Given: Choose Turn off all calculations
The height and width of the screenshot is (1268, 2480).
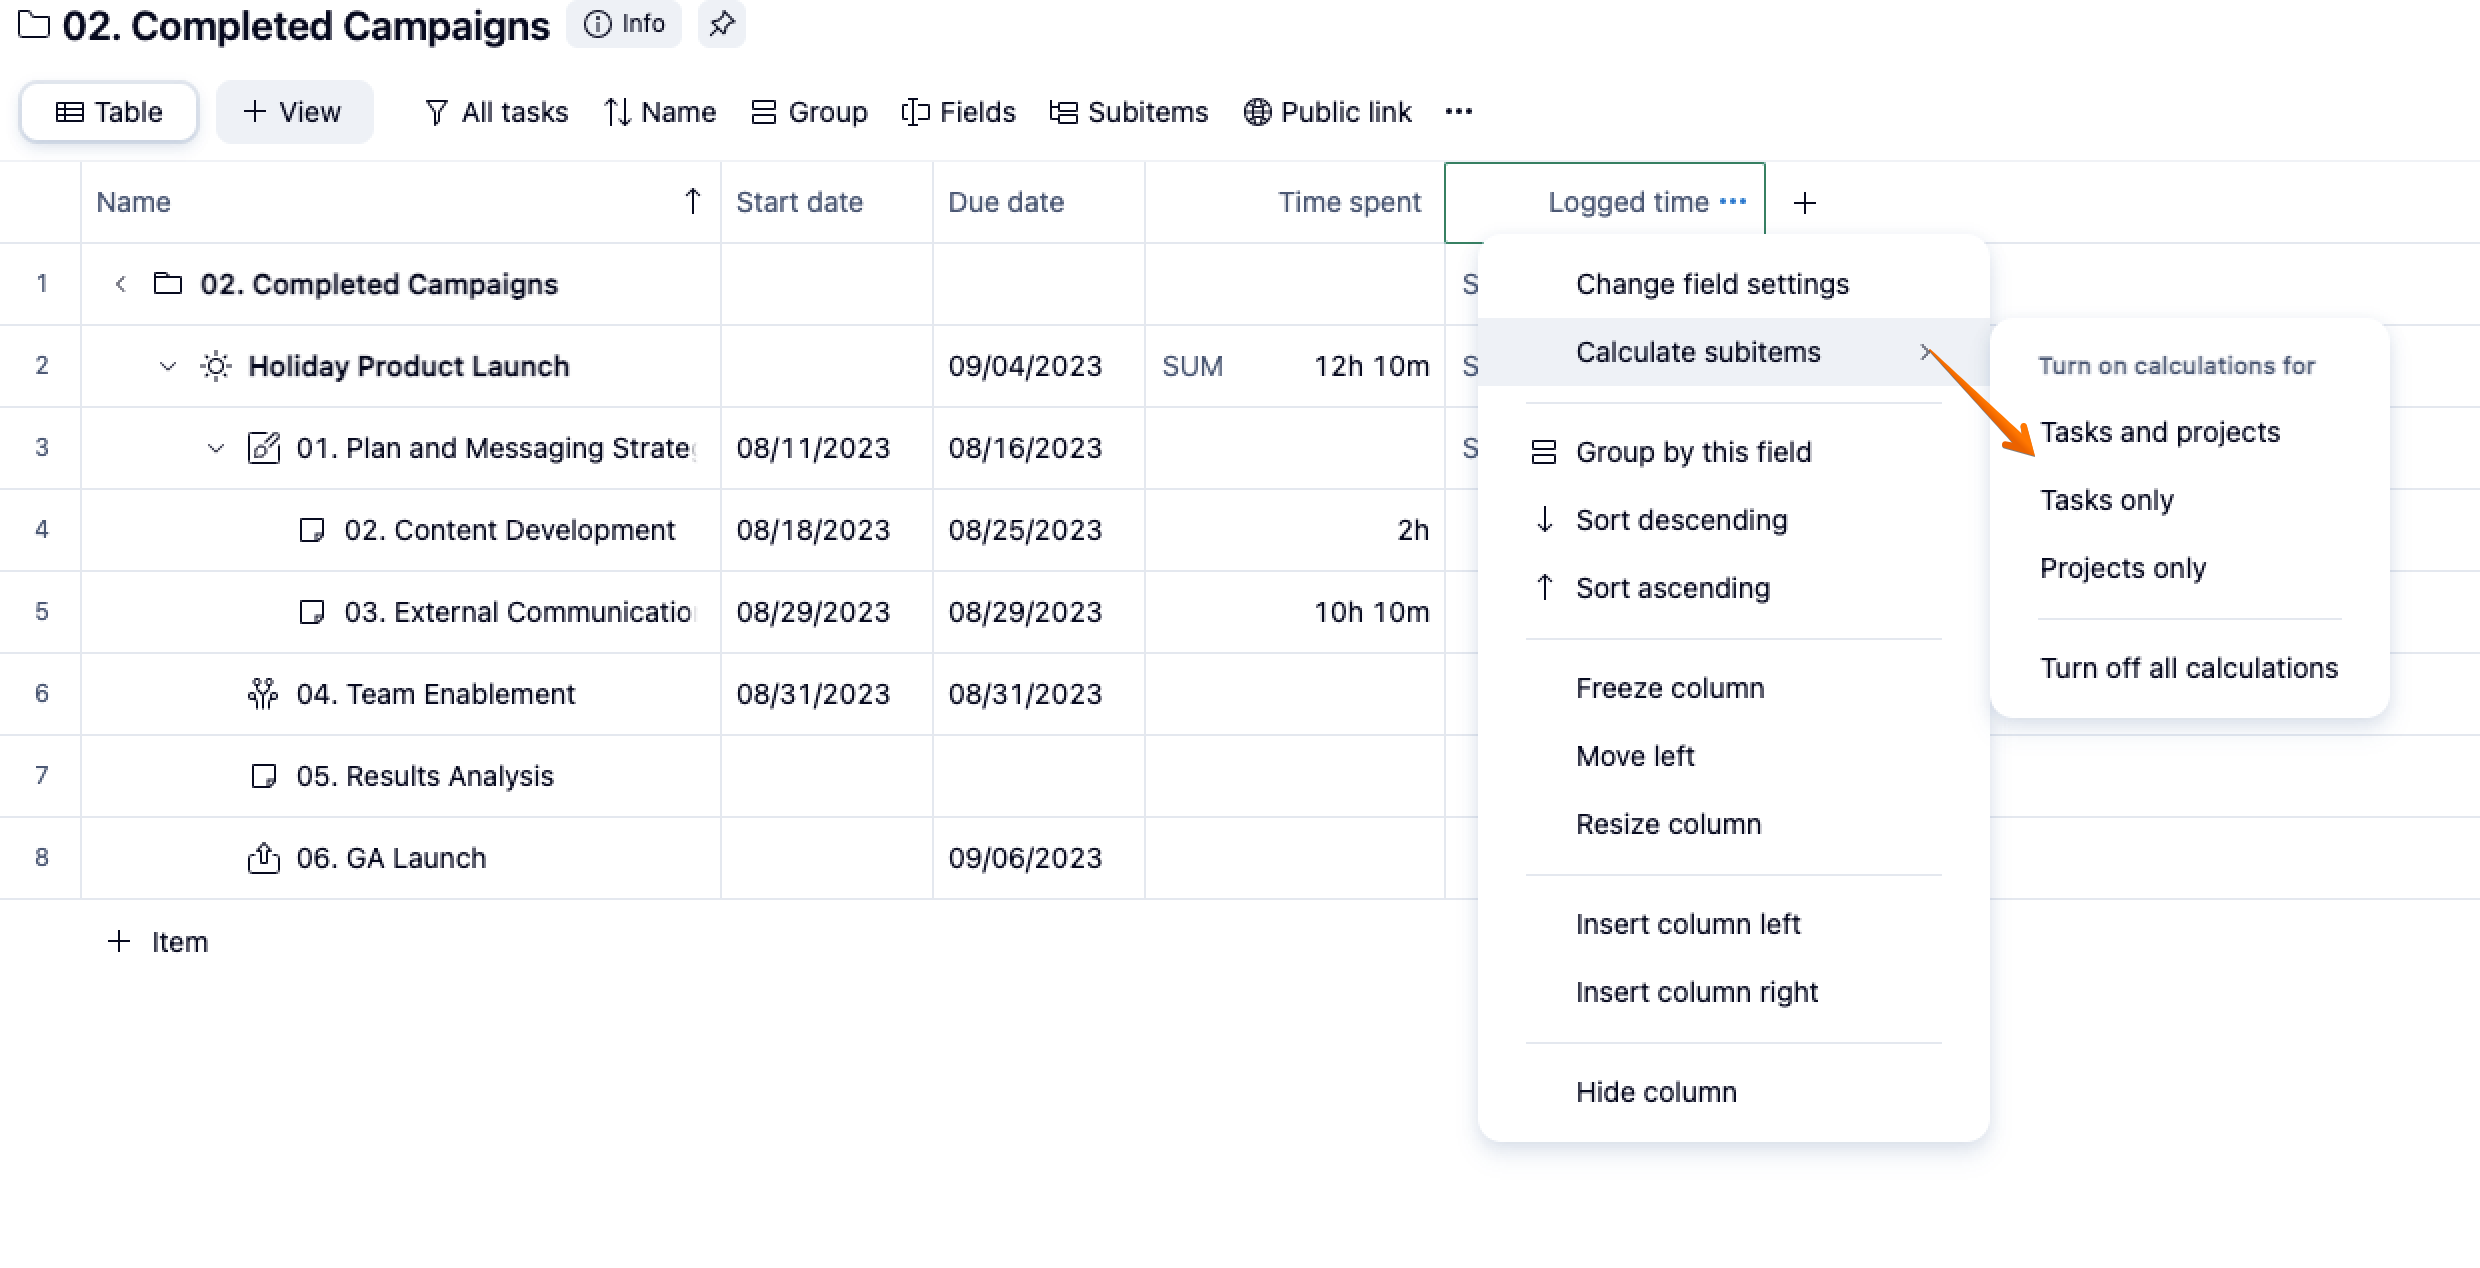Looking at the screenshot, I should point(2188,668).
